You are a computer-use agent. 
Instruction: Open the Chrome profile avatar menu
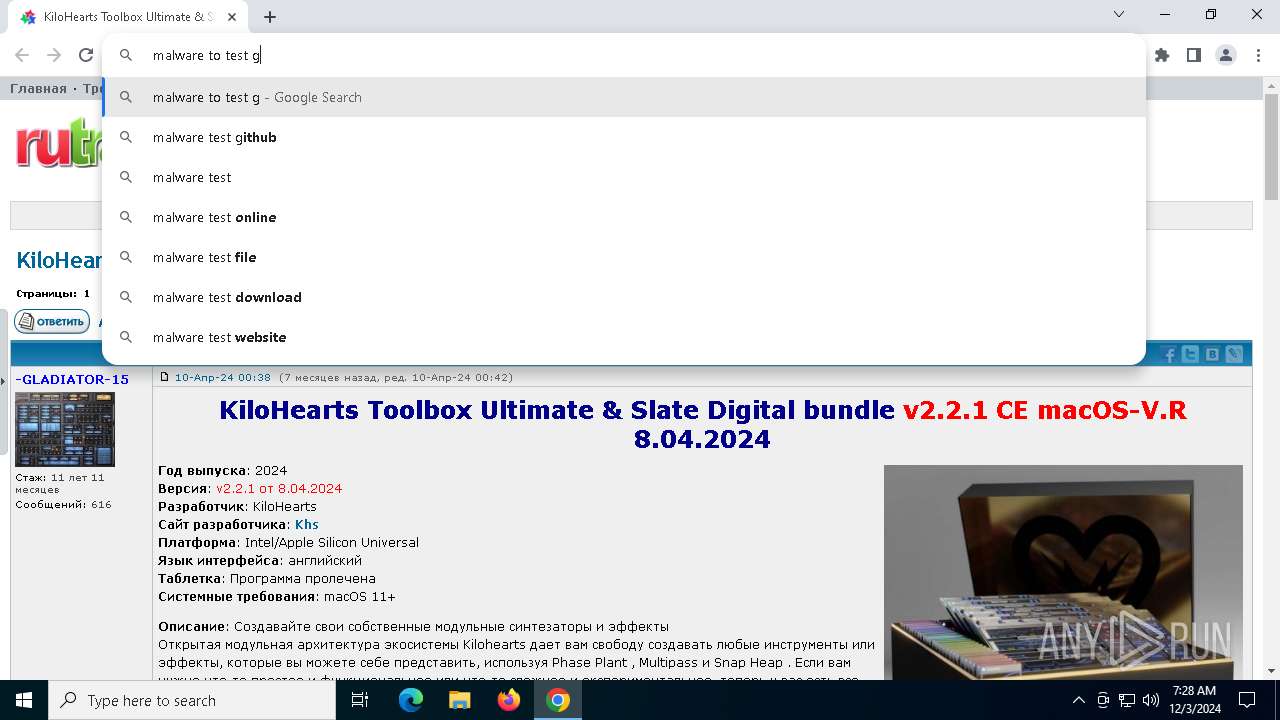click(1226, 55)
